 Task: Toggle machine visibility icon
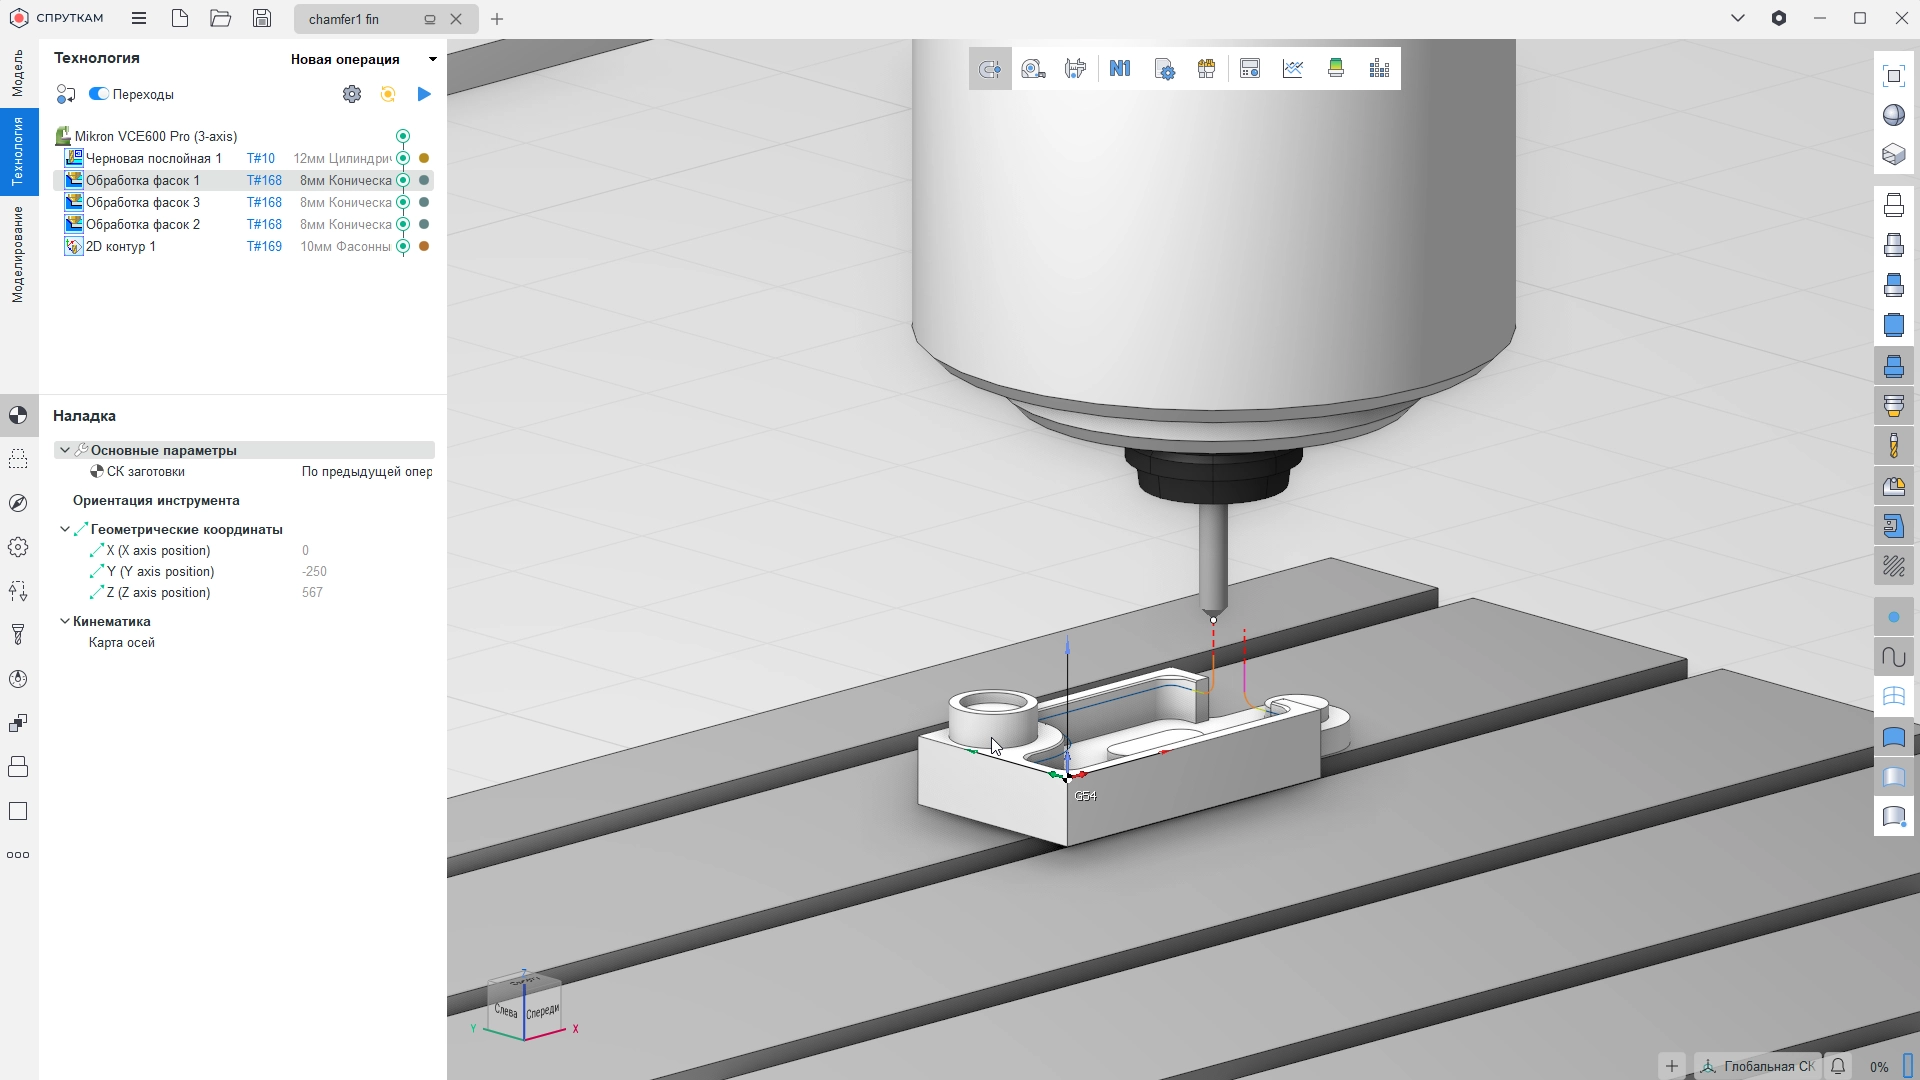tap(1894, 527)
